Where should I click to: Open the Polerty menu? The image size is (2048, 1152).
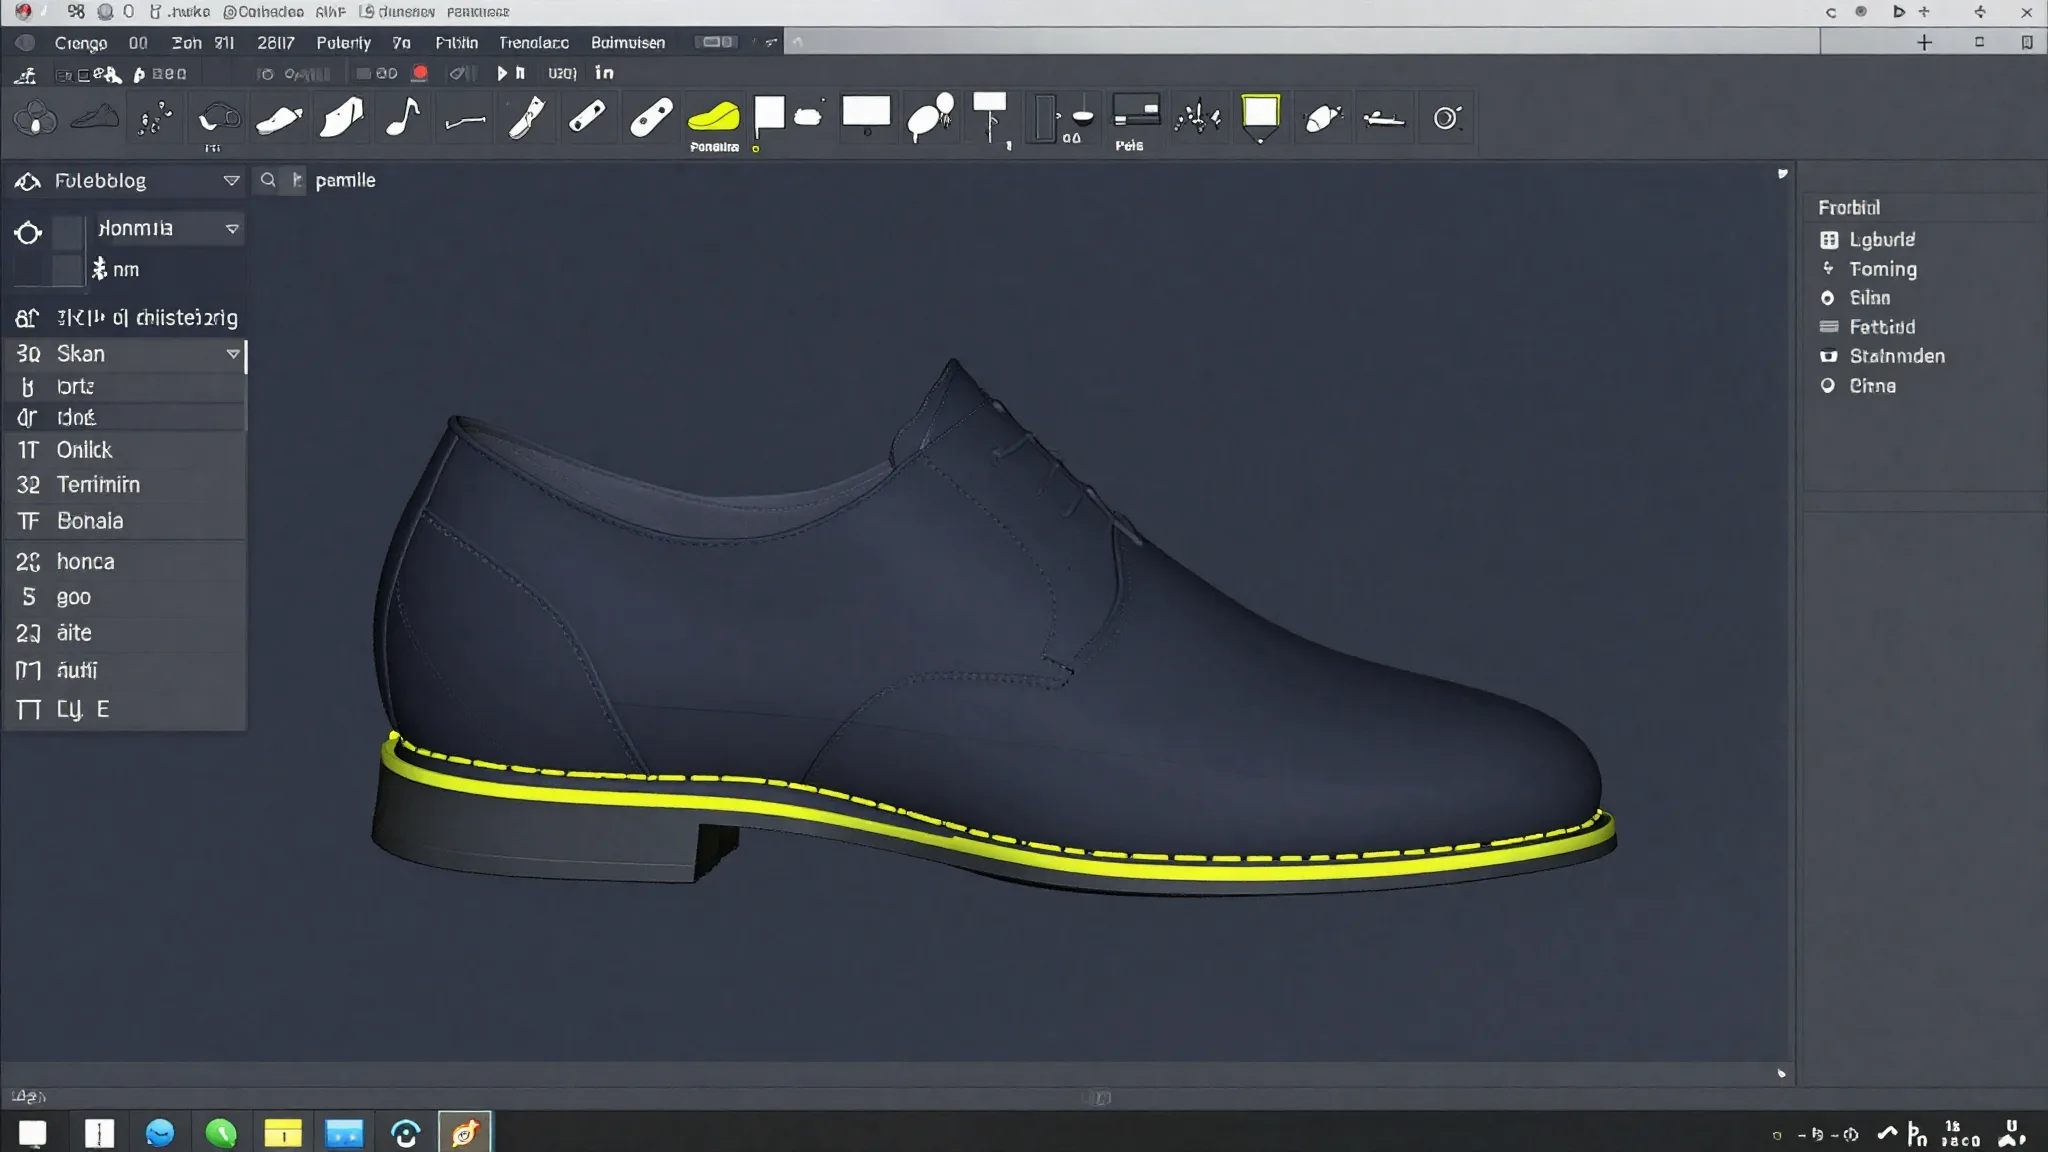click(343, 43)
